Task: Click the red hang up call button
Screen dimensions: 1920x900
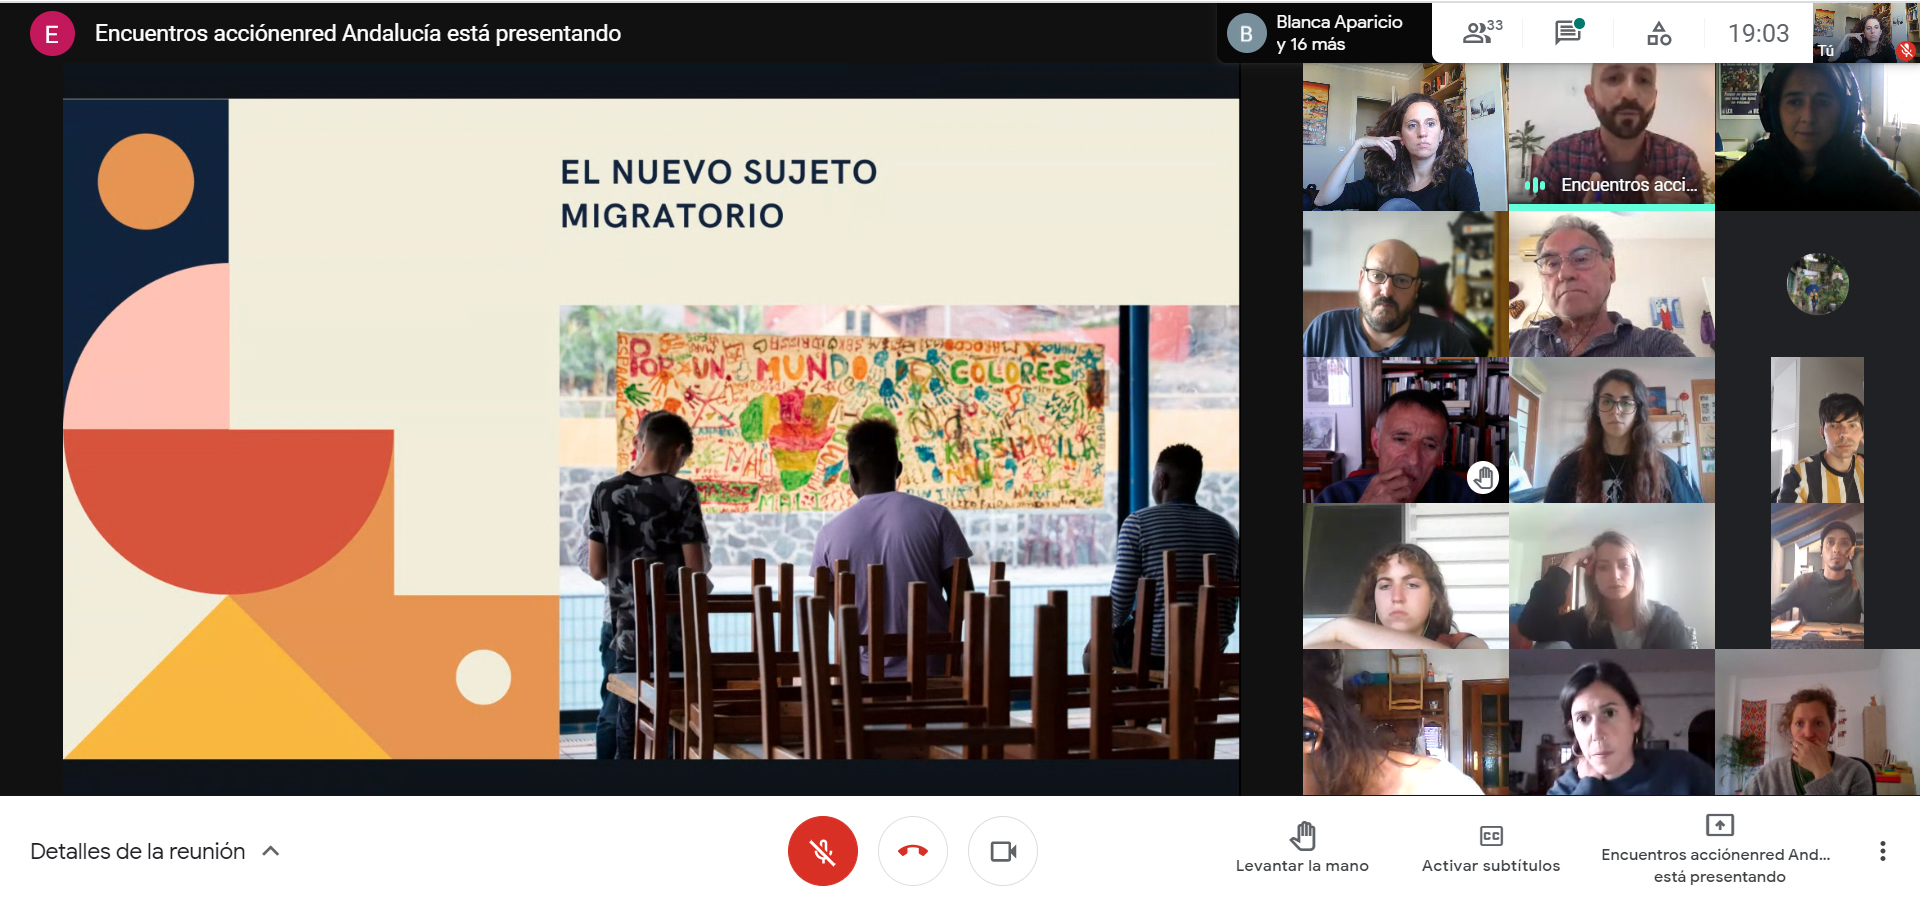Action: pos(912,851)
